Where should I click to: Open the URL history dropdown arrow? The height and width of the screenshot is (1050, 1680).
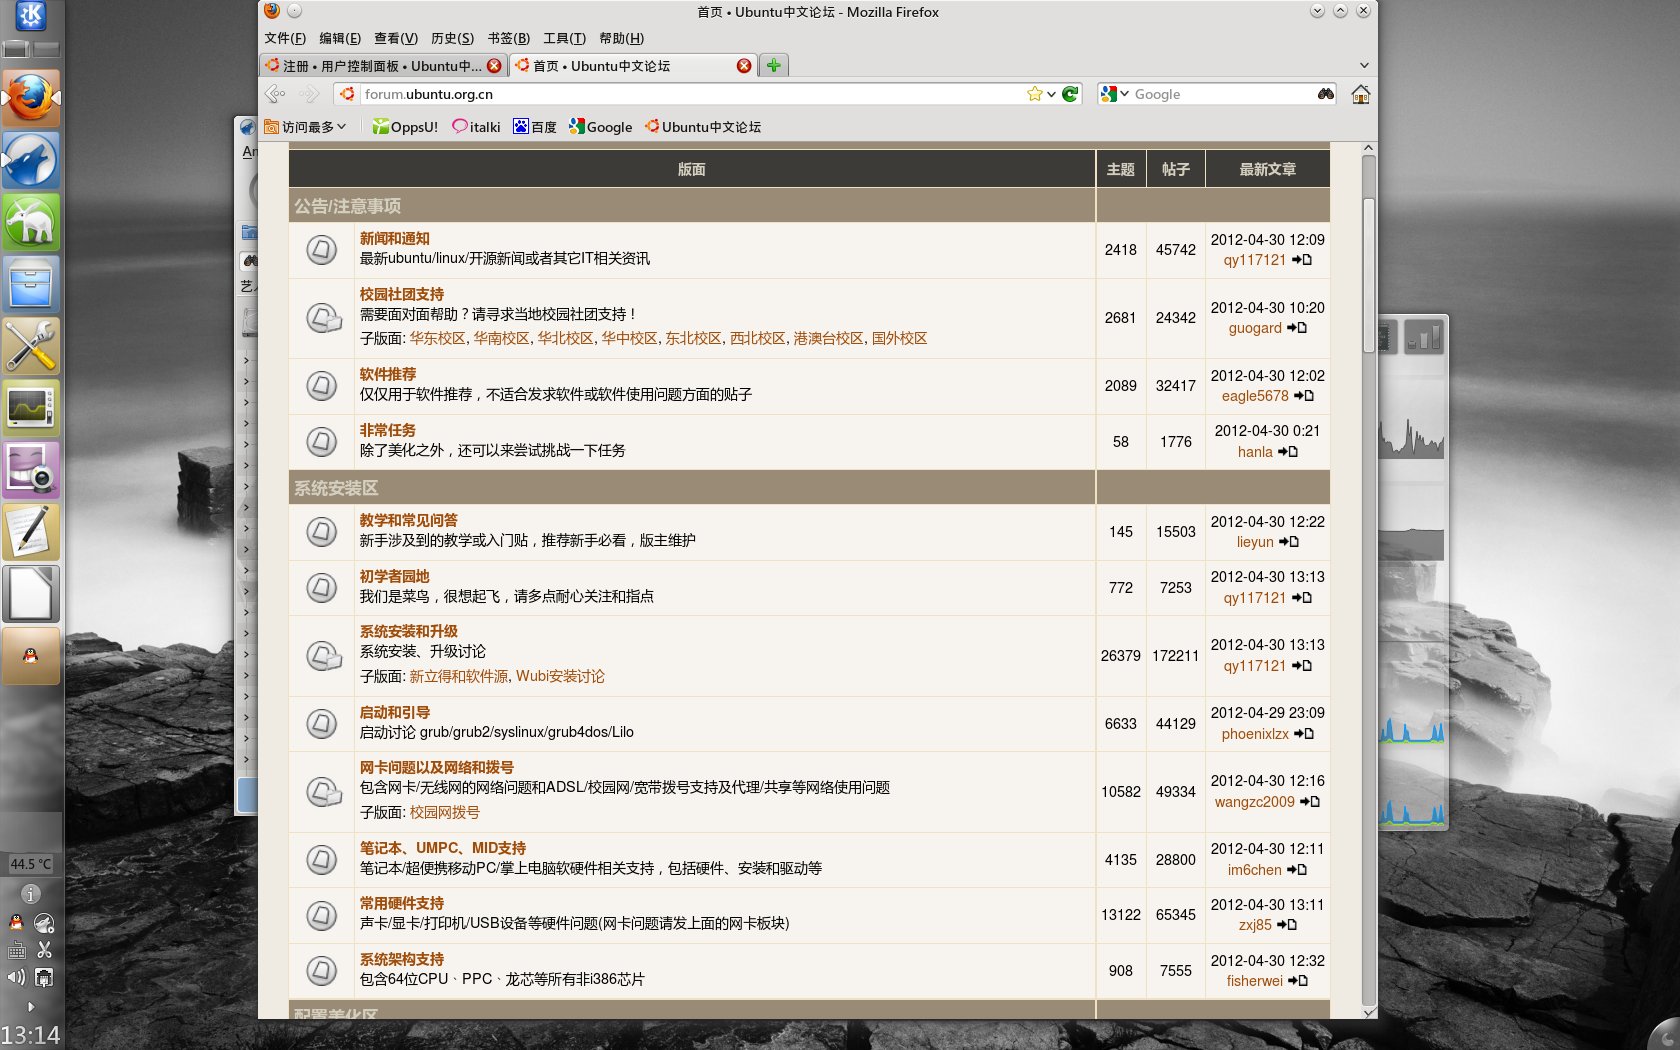coord(1051,94)
